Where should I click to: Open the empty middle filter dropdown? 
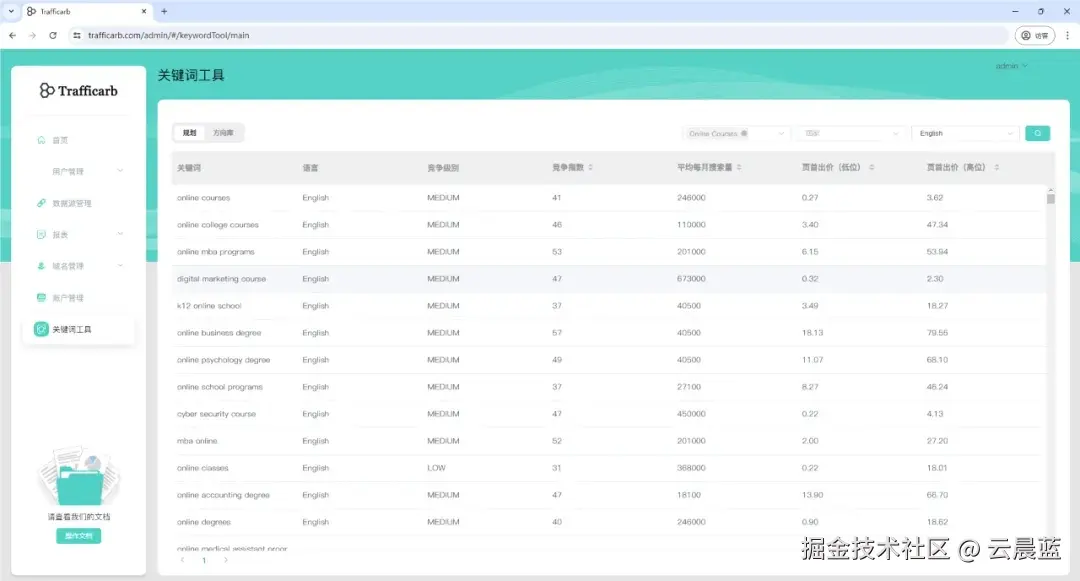850,134
